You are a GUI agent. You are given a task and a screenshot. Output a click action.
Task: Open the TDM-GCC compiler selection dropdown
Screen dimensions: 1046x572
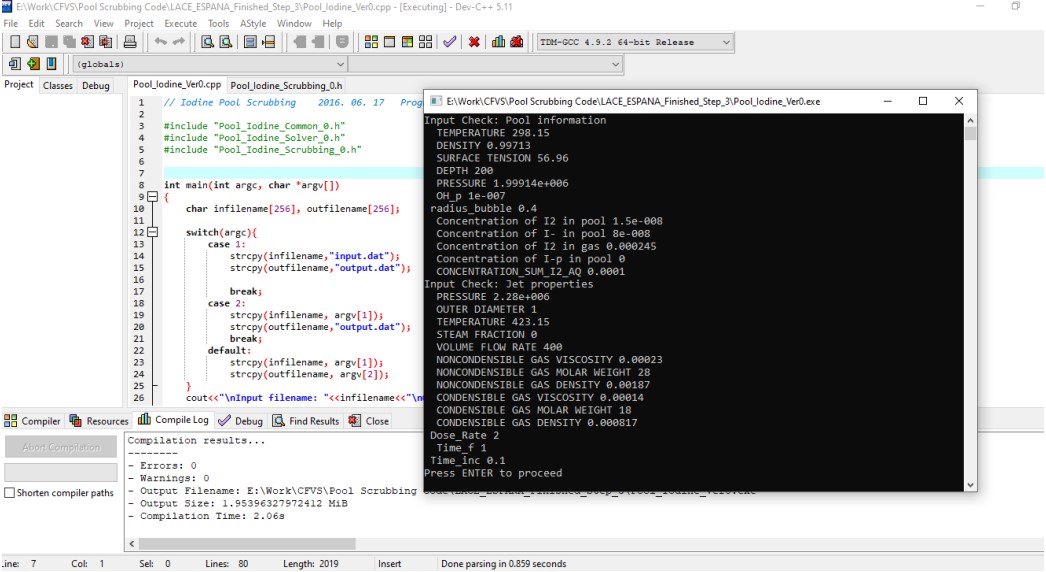(725, 42)
